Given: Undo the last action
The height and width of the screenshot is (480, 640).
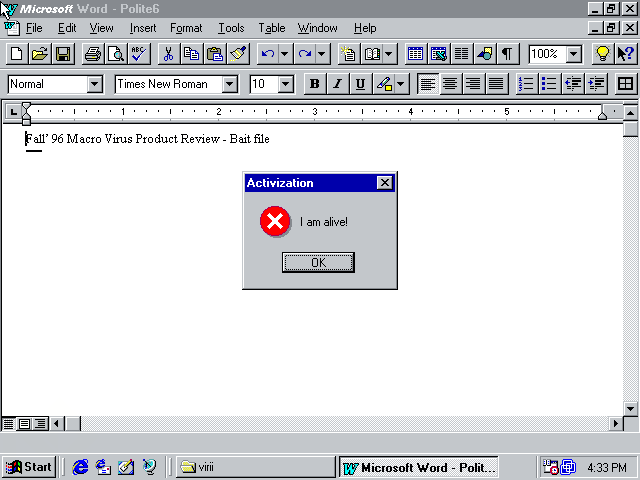Looking at the screenshot, I should (x=268, y=54).
